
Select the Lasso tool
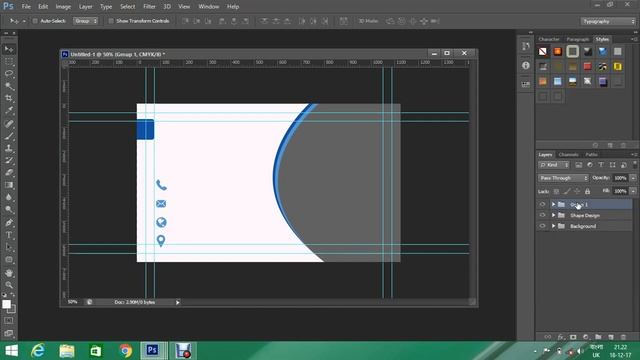(x=9, y=74)
